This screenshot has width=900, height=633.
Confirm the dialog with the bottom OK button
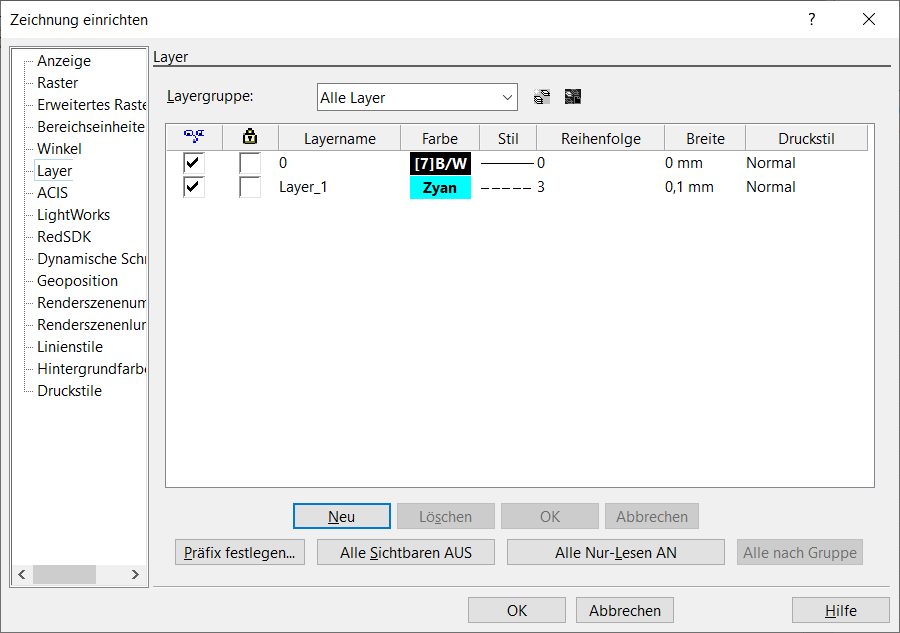tap(517, 611)
